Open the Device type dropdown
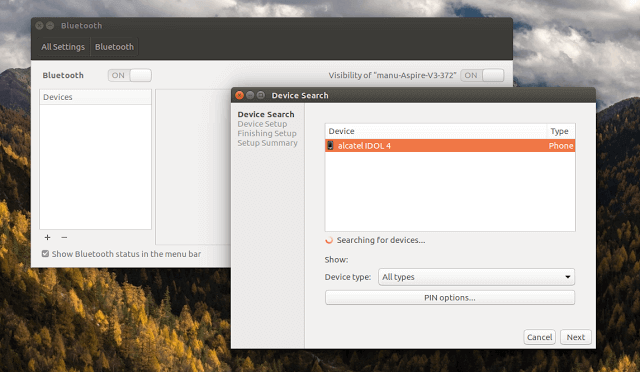This screenshot has width=640, height=372. (476, 277)
